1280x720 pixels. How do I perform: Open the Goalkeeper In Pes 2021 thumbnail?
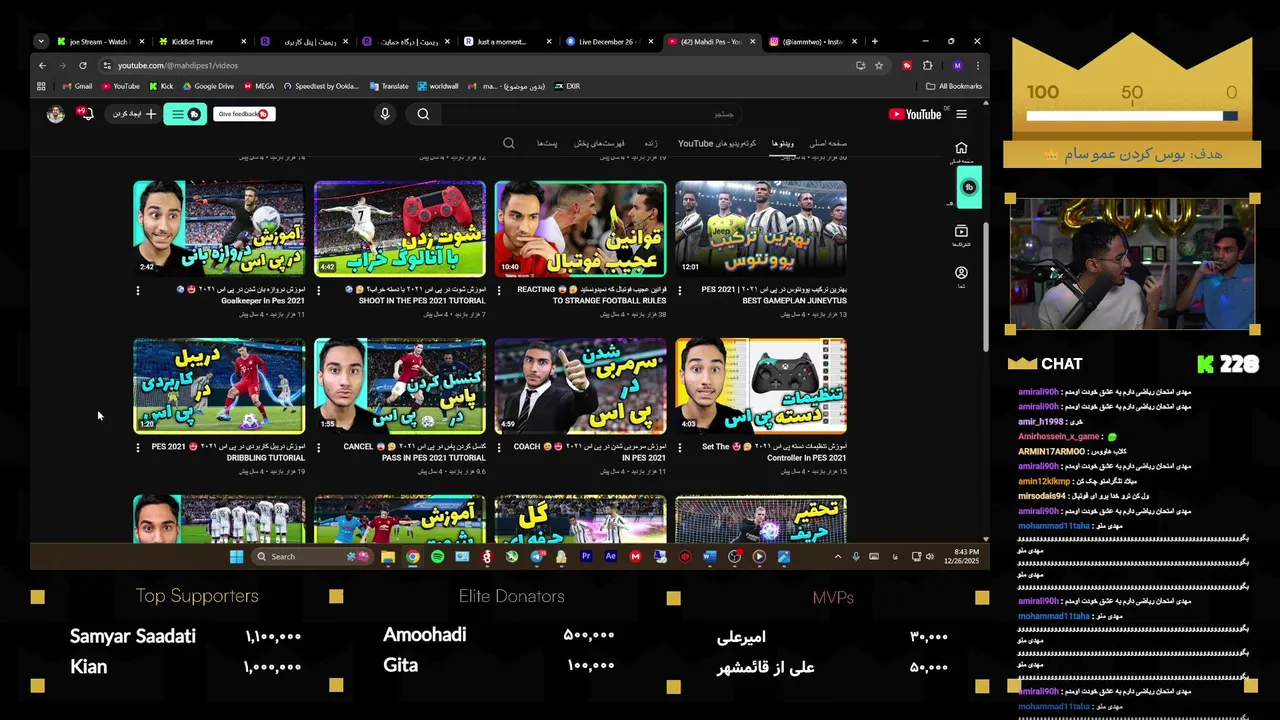tap(219, 229)
